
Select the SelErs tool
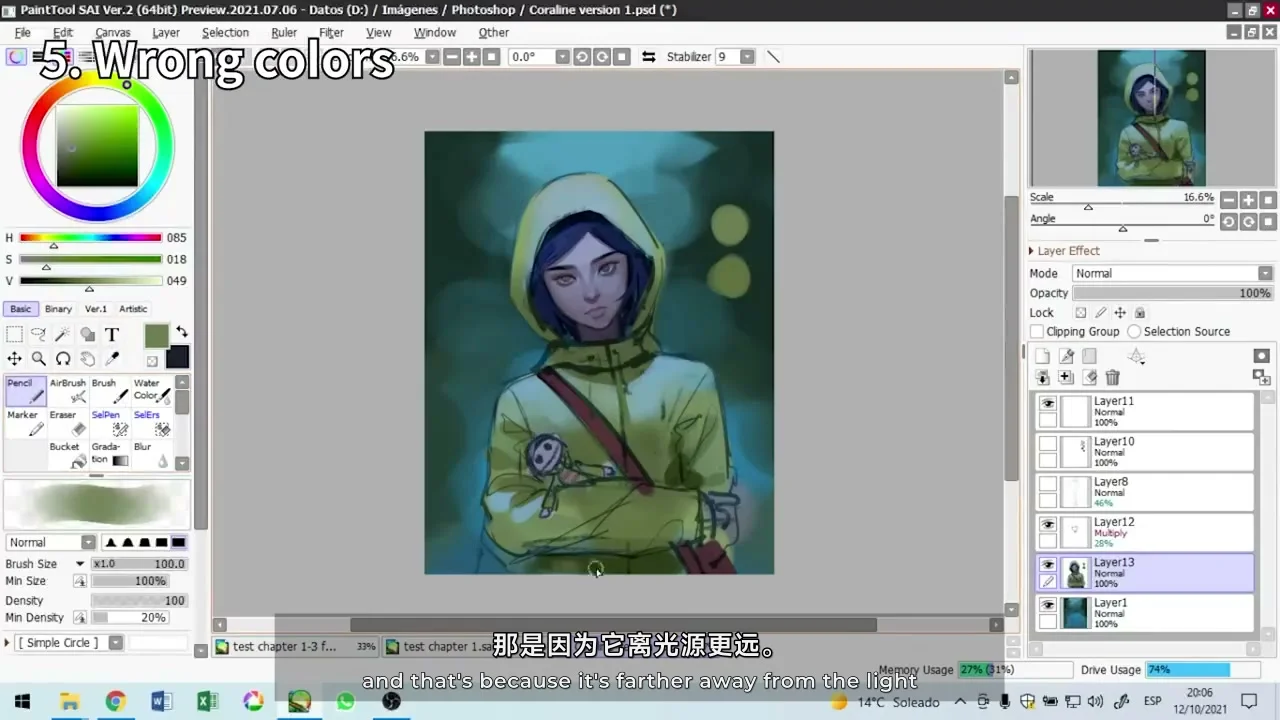152,423
